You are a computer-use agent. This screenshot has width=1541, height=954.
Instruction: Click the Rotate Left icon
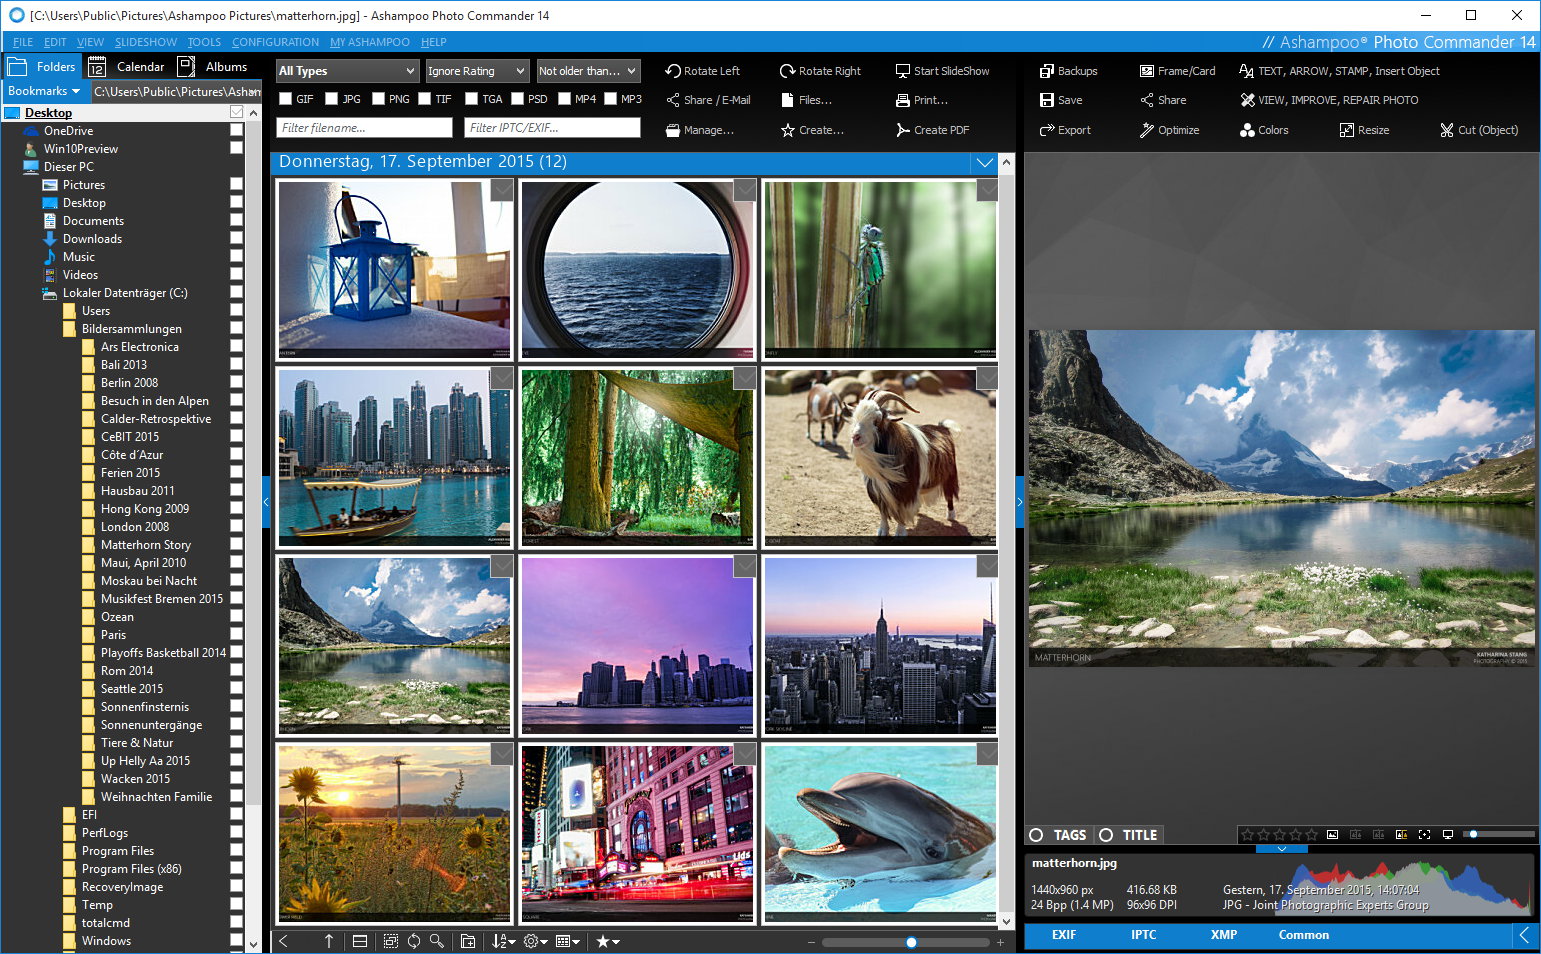pos(673,71)
